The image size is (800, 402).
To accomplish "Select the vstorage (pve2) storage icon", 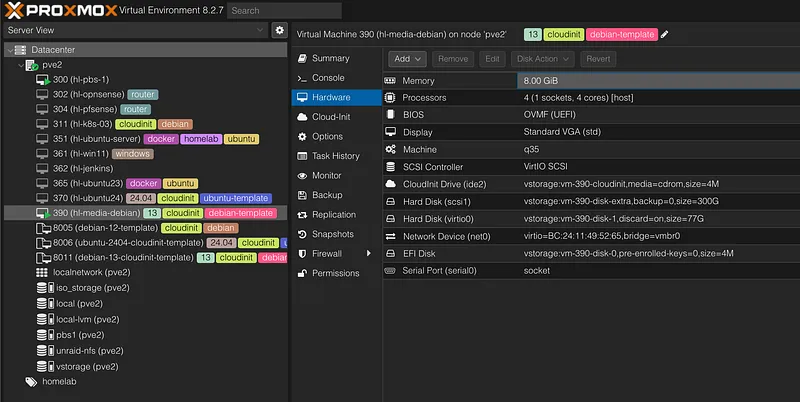I will point(42,366).
